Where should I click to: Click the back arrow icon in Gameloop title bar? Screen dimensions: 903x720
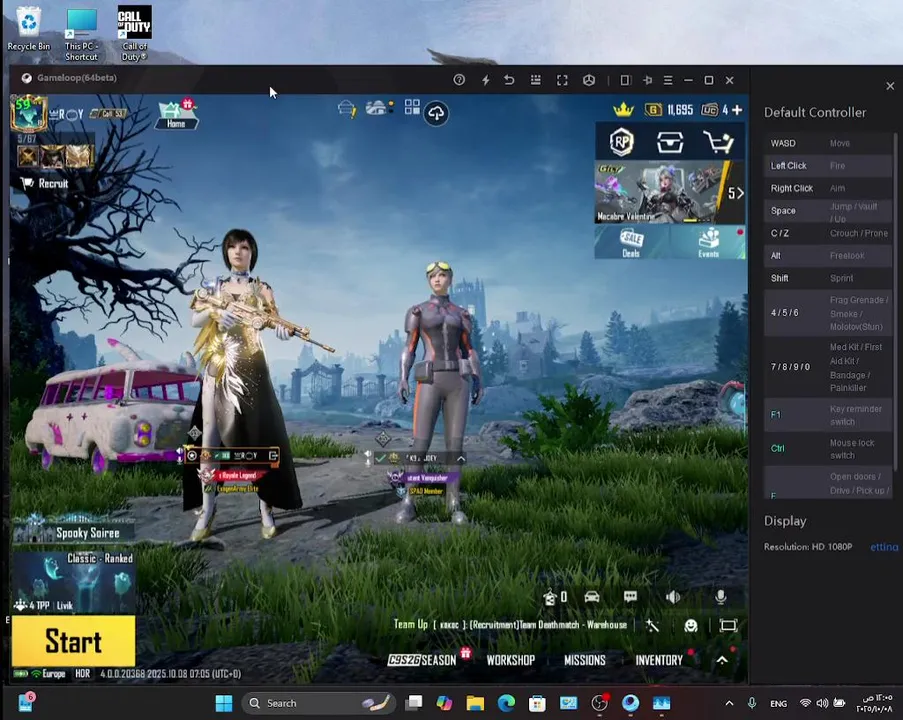pos(509,80)
